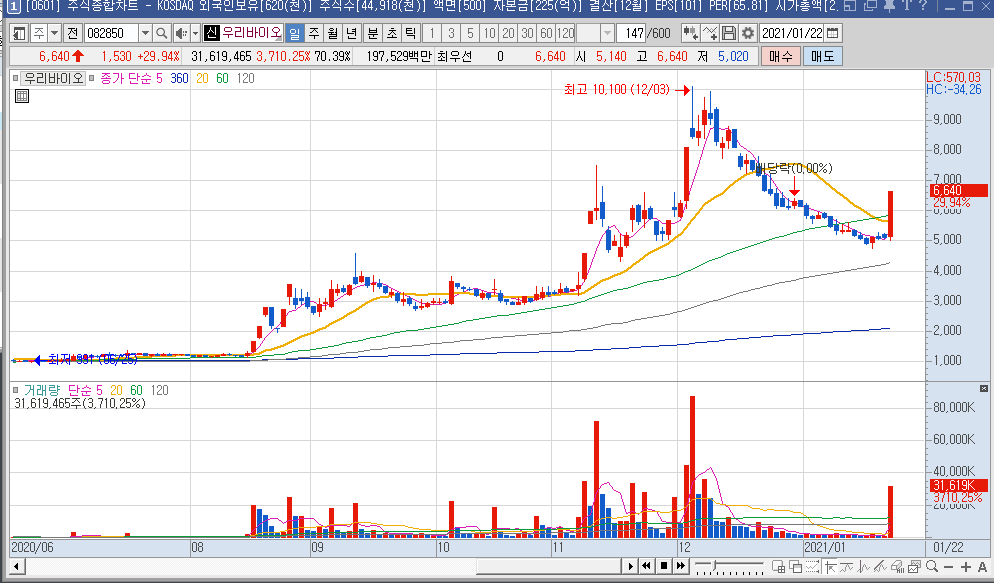The height and width of the screenshot is (583, 994).
Task: Click the blue 매도 sell button
Action: pyautogui.click(x=822, y=56)
